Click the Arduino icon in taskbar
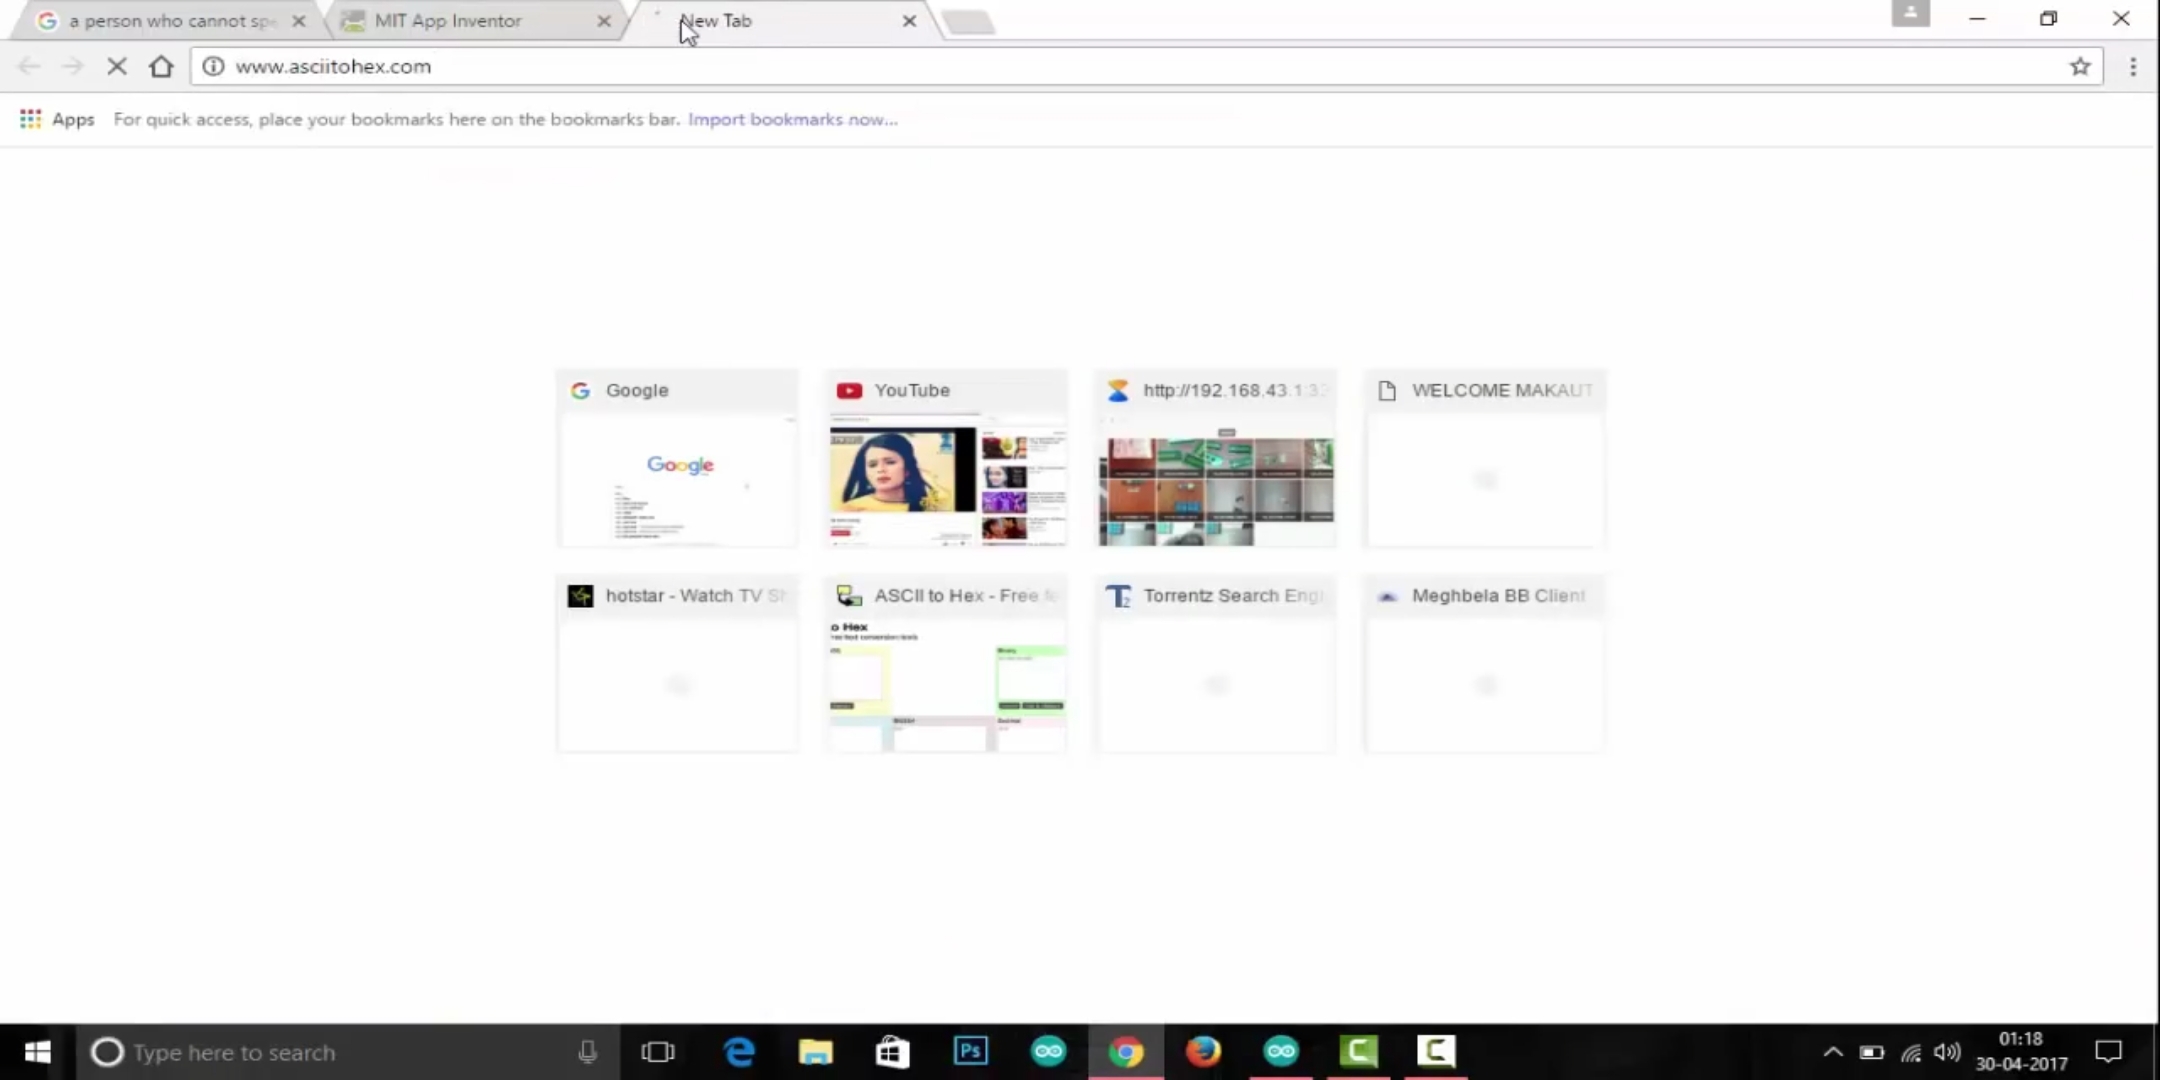Image resolution: width=2160 pixels, height=1080 pixels. (1048, 1052)
